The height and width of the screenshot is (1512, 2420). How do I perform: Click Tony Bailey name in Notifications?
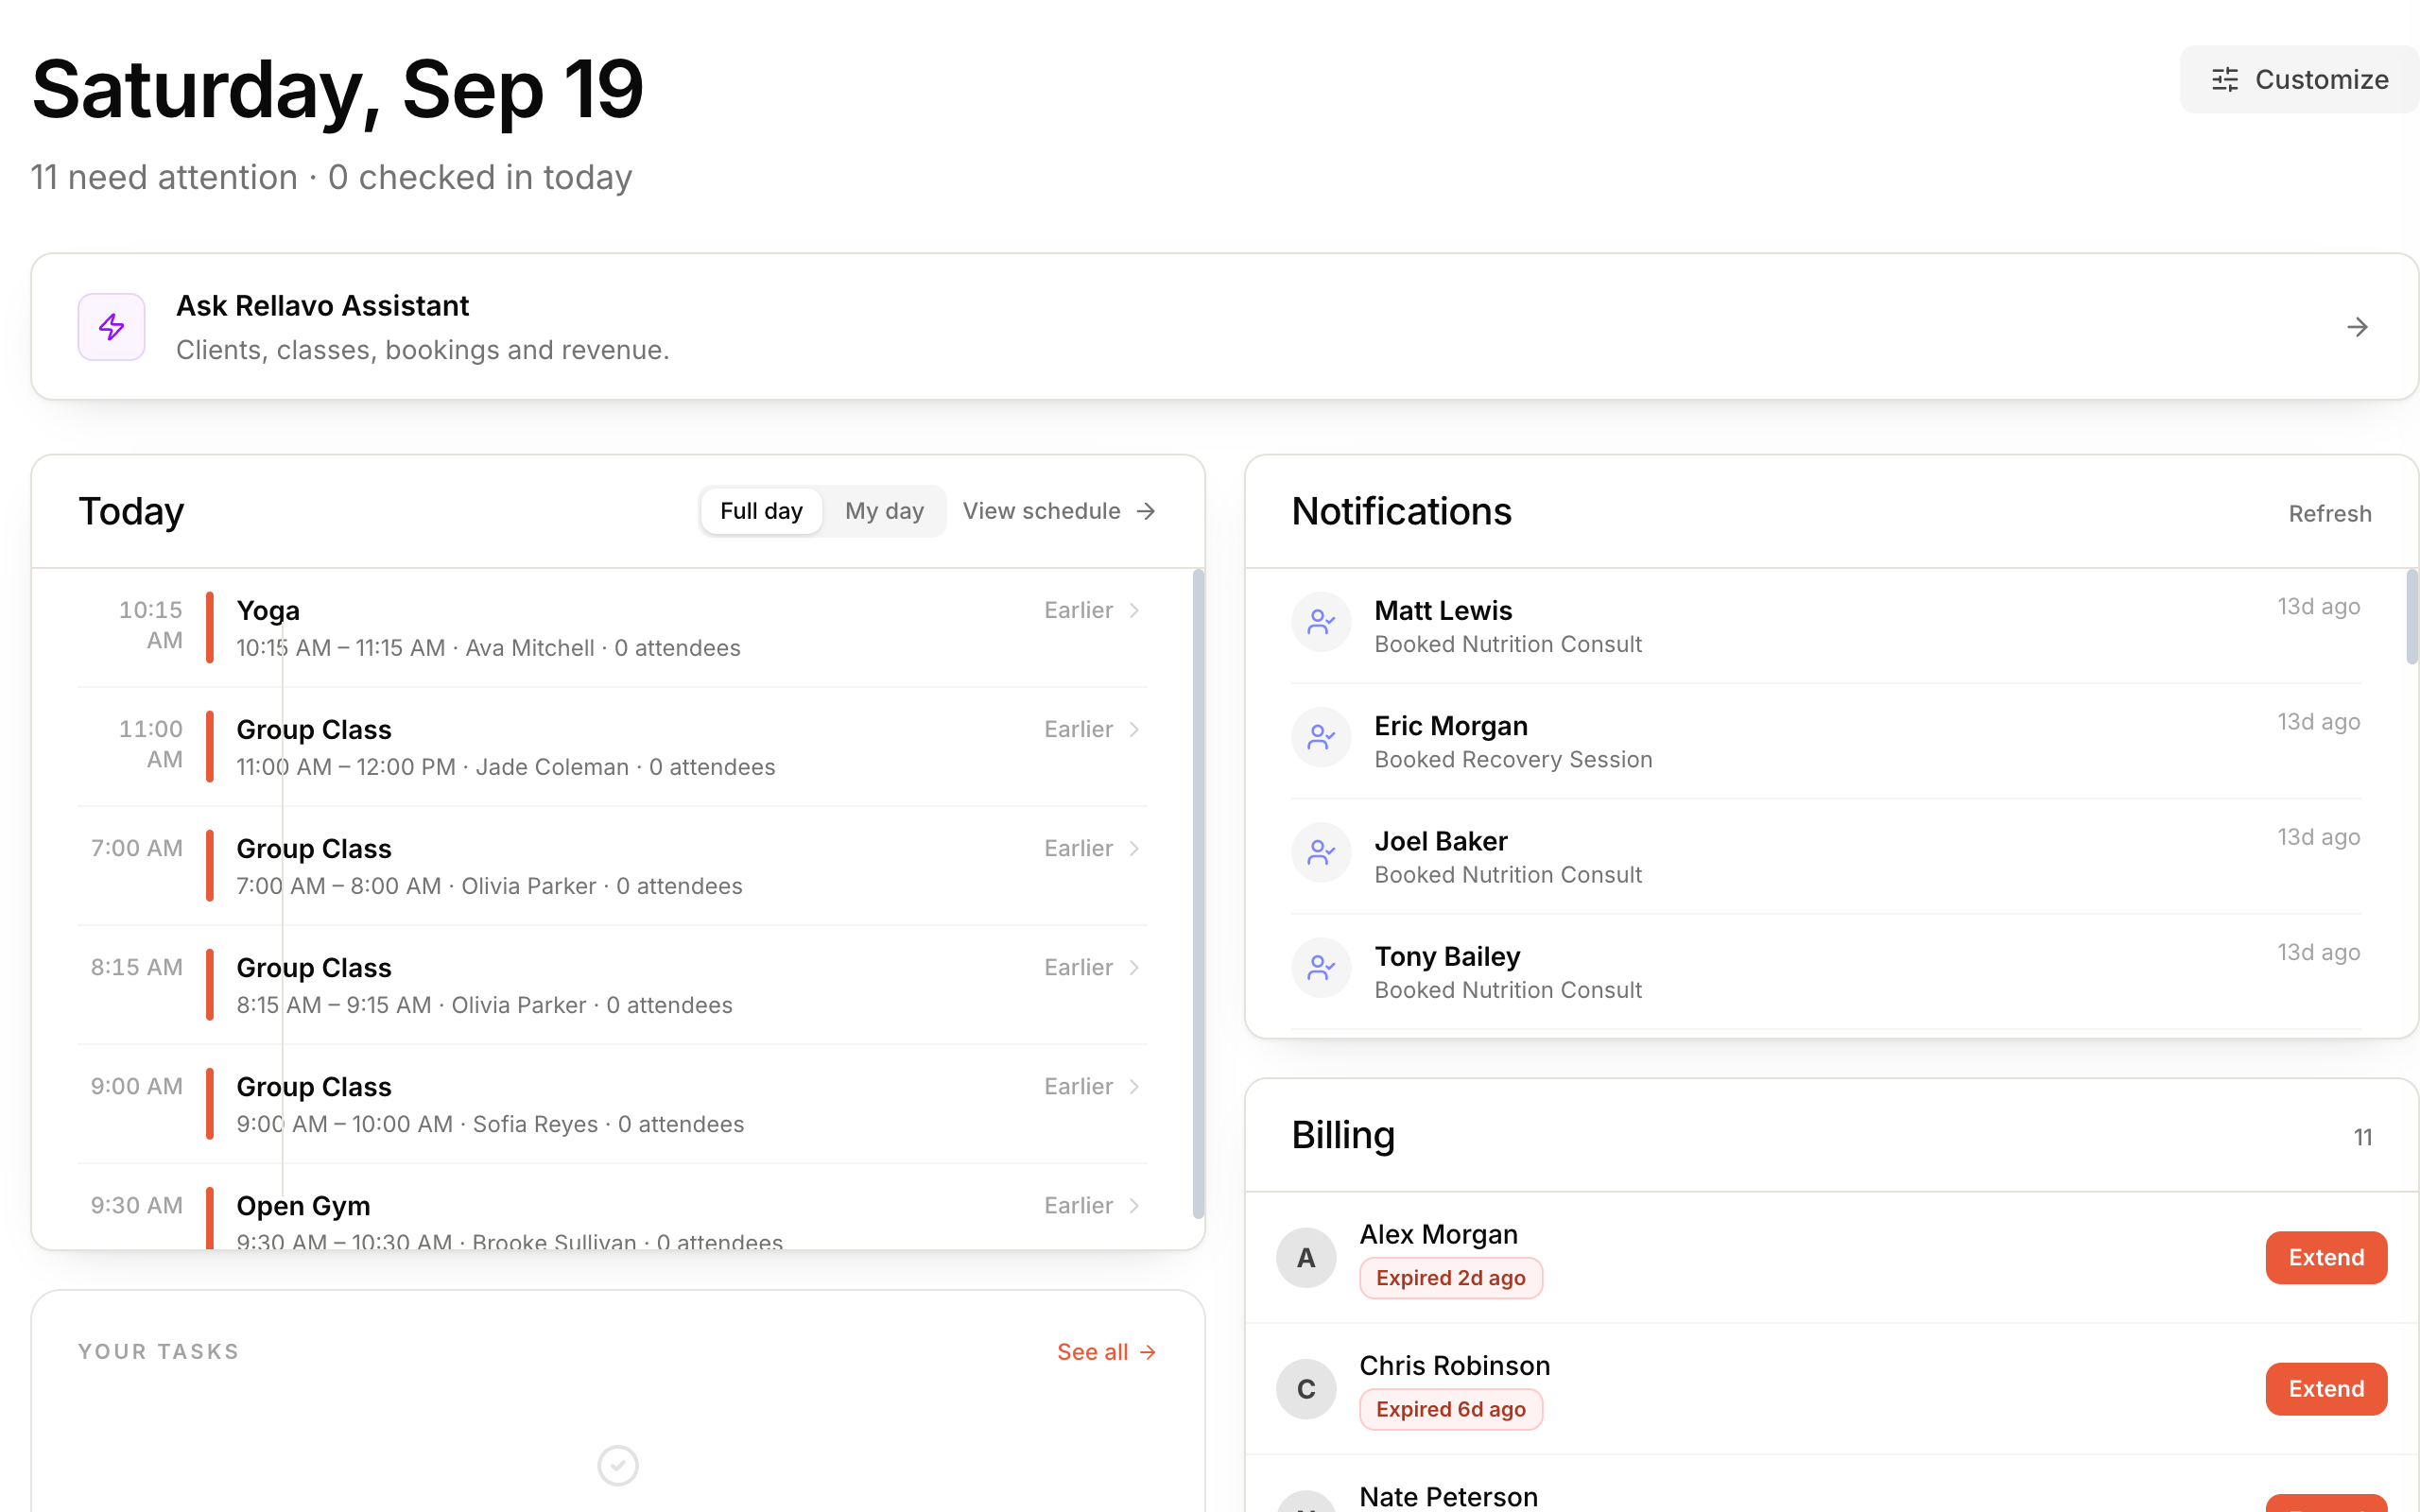[x=1447, y=956]
